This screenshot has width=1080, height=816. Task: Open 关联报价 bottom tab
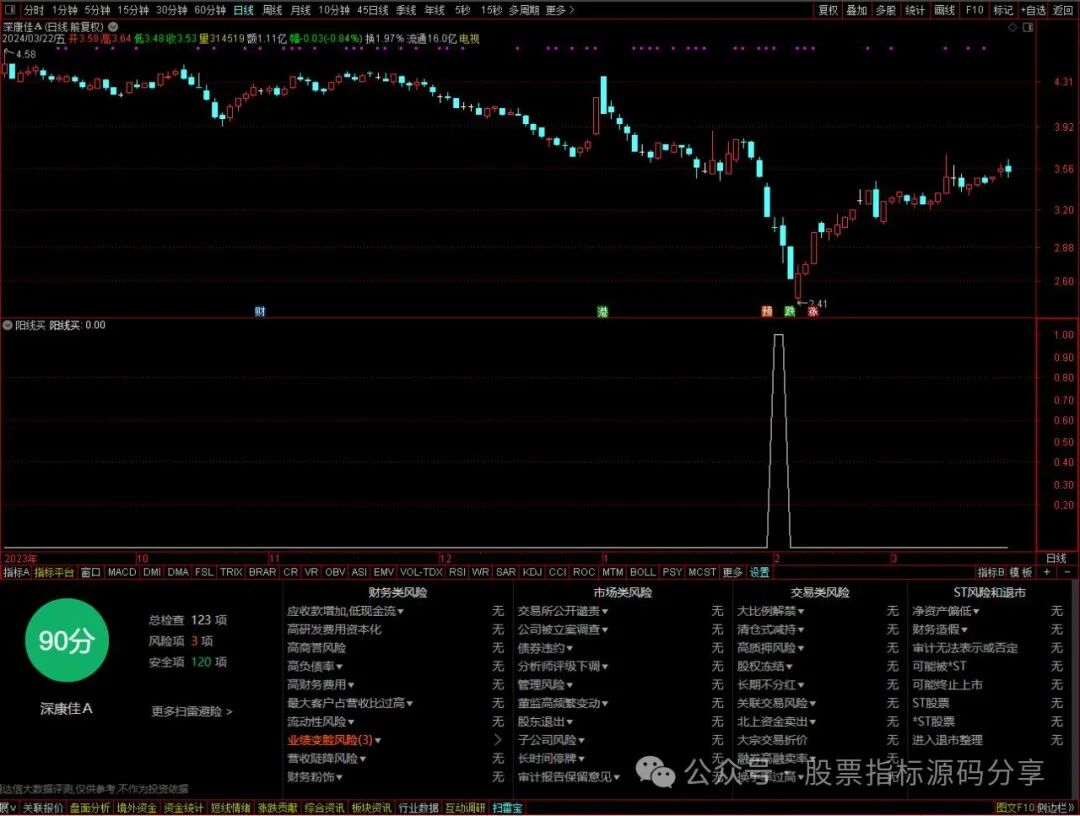[x=43, y=808]
